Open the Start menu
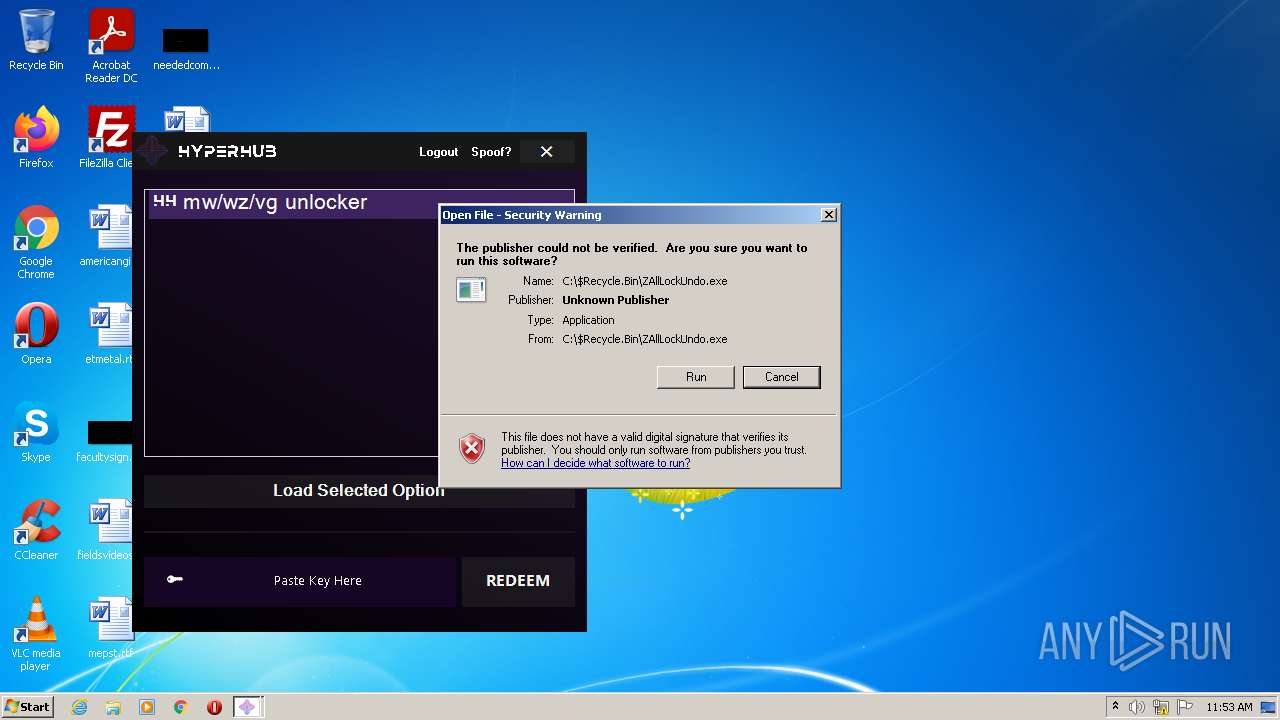1280x720 pixels. [x=27, y=707]
